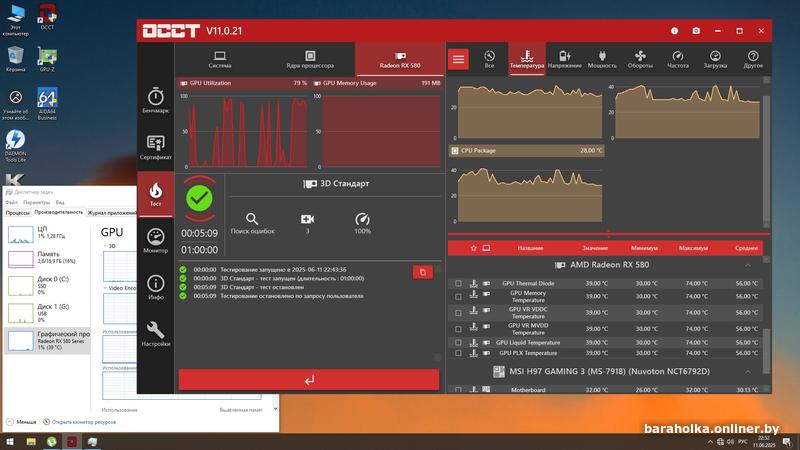Filter sensors by Other (Другое)
800x450 pixels.
click(x=753, y=59)
